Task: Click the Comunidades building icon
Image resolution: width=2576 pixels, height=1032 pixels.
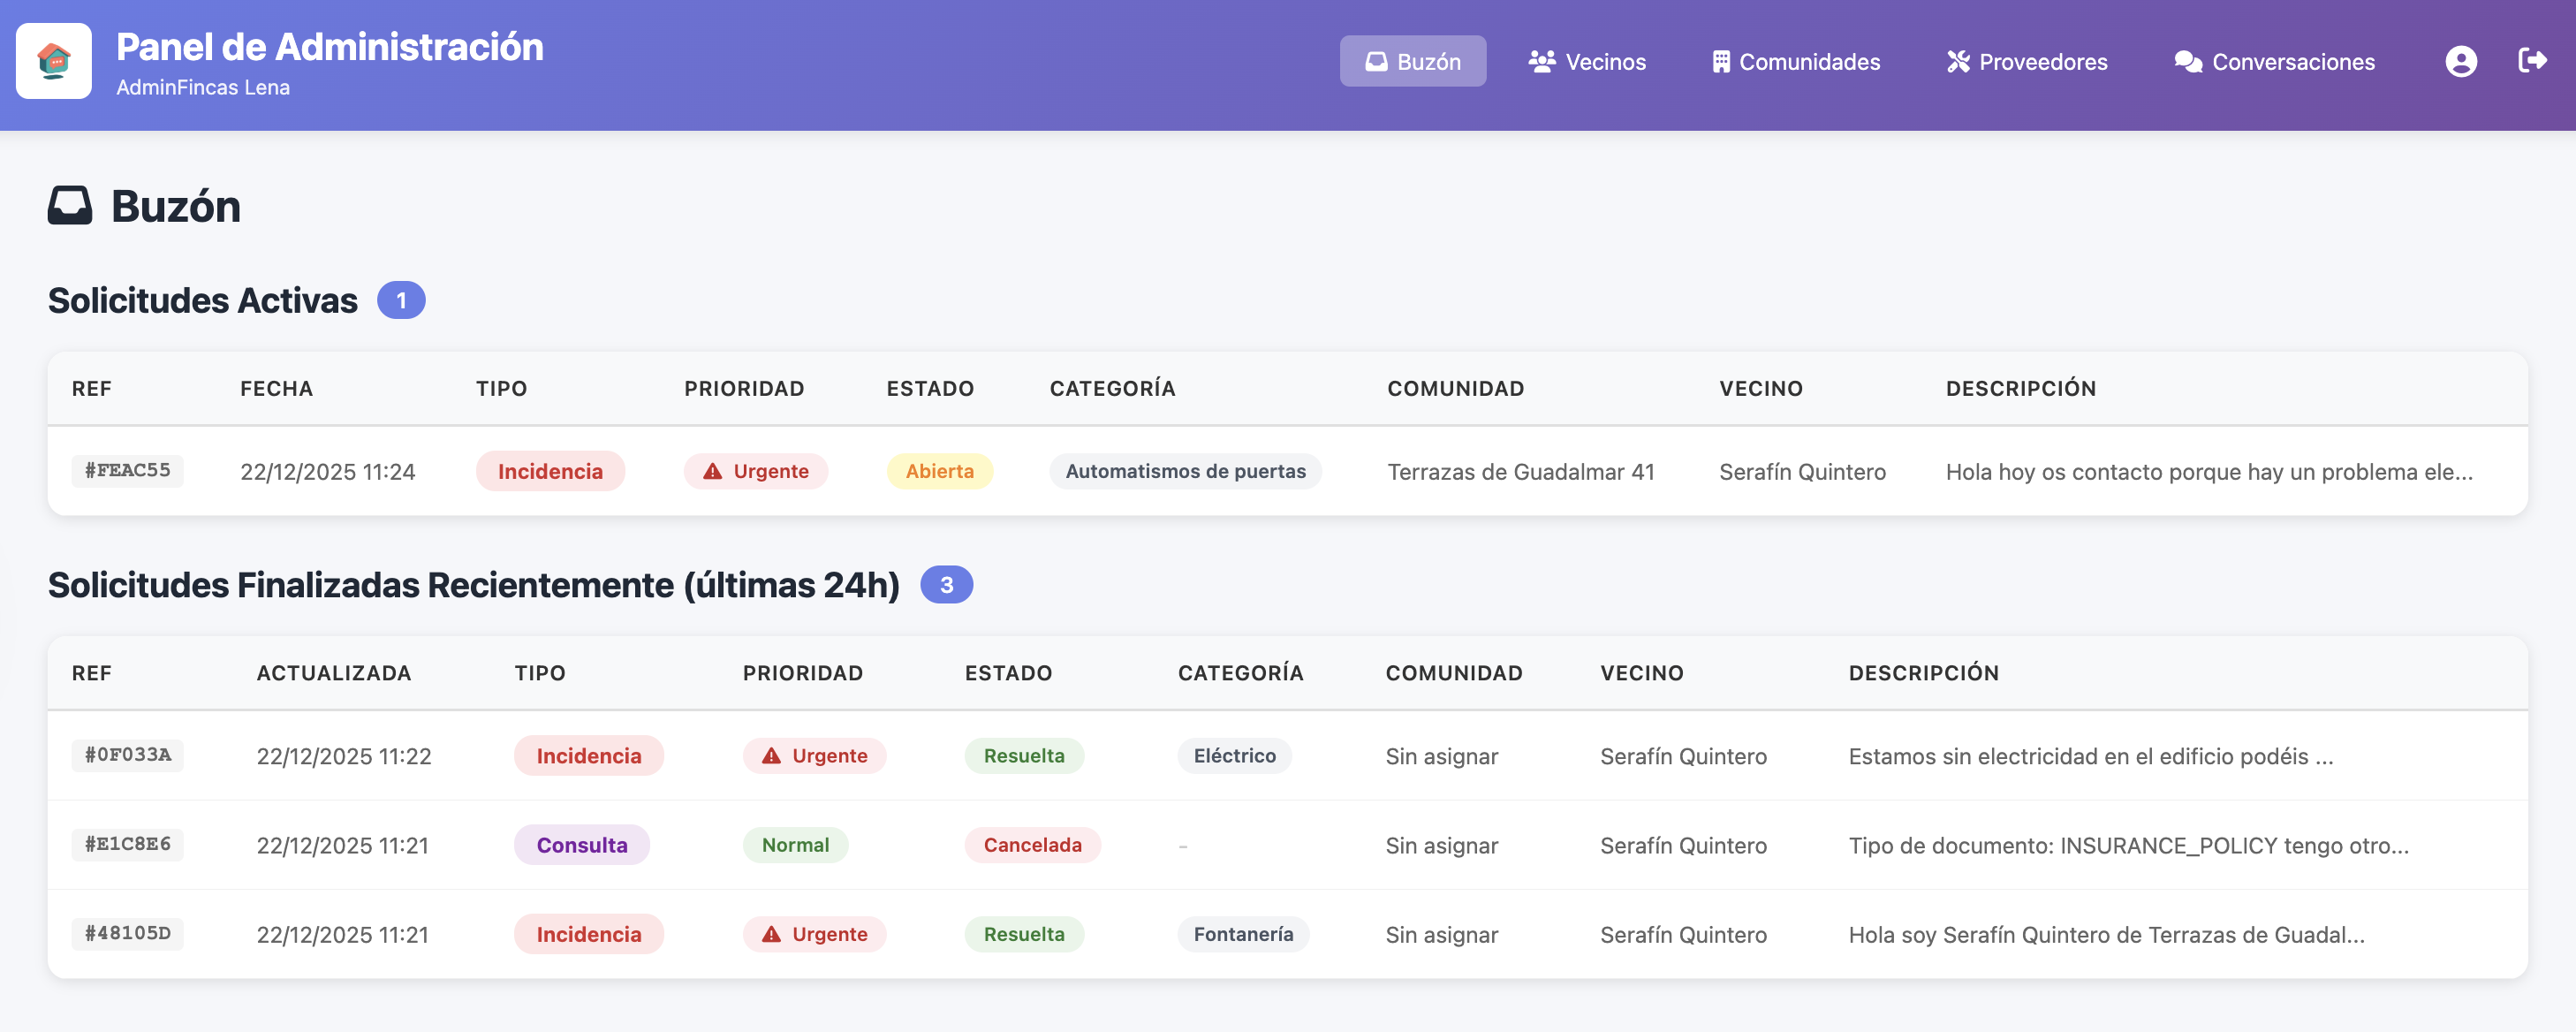Action: coord(1722,61)
